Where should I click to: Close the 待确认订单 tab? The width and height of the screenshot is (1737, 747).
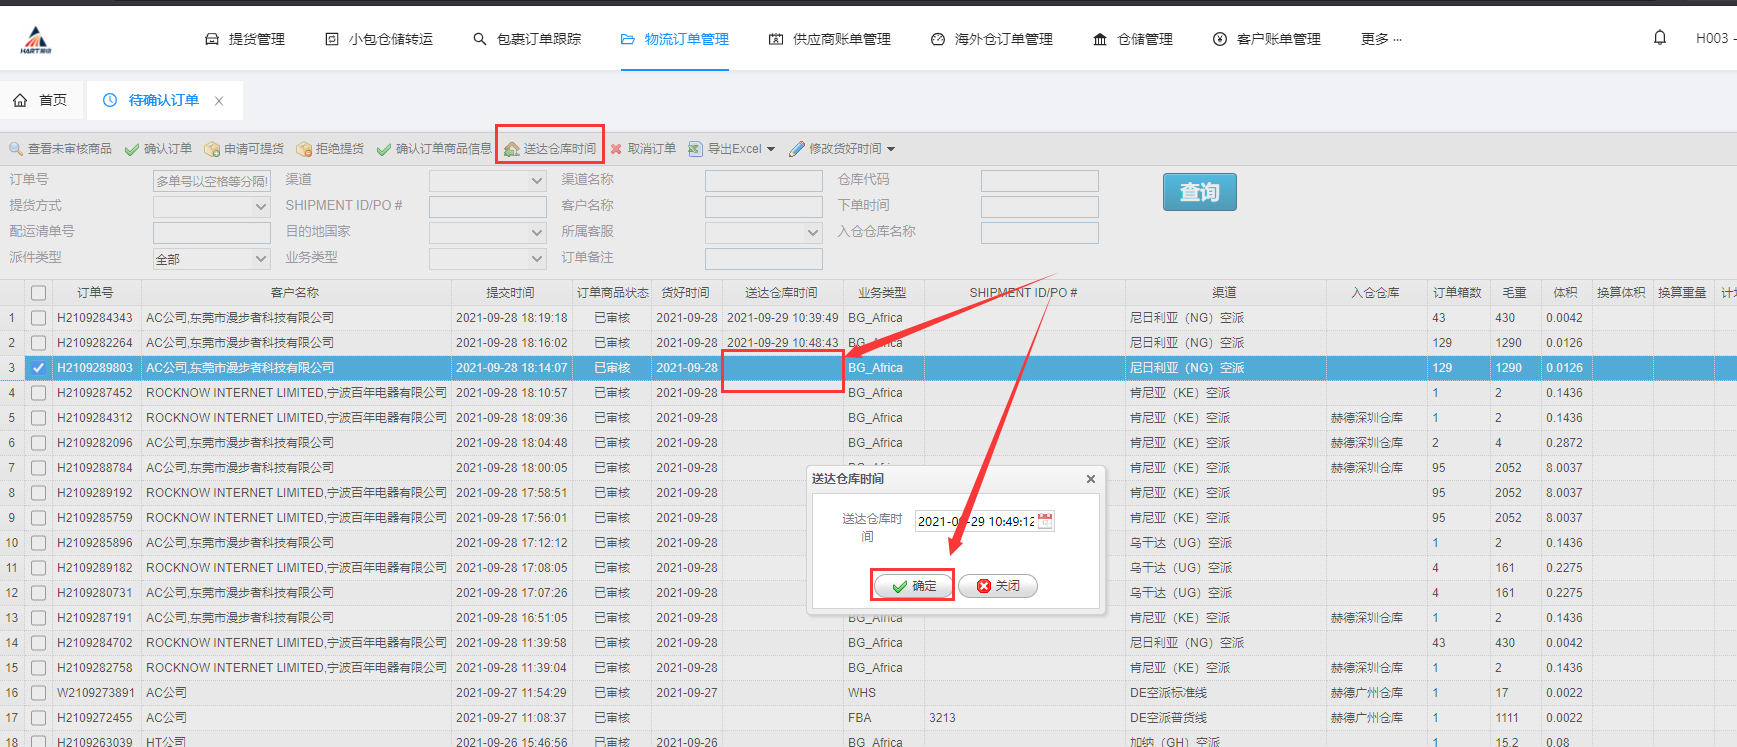(219, 101)
